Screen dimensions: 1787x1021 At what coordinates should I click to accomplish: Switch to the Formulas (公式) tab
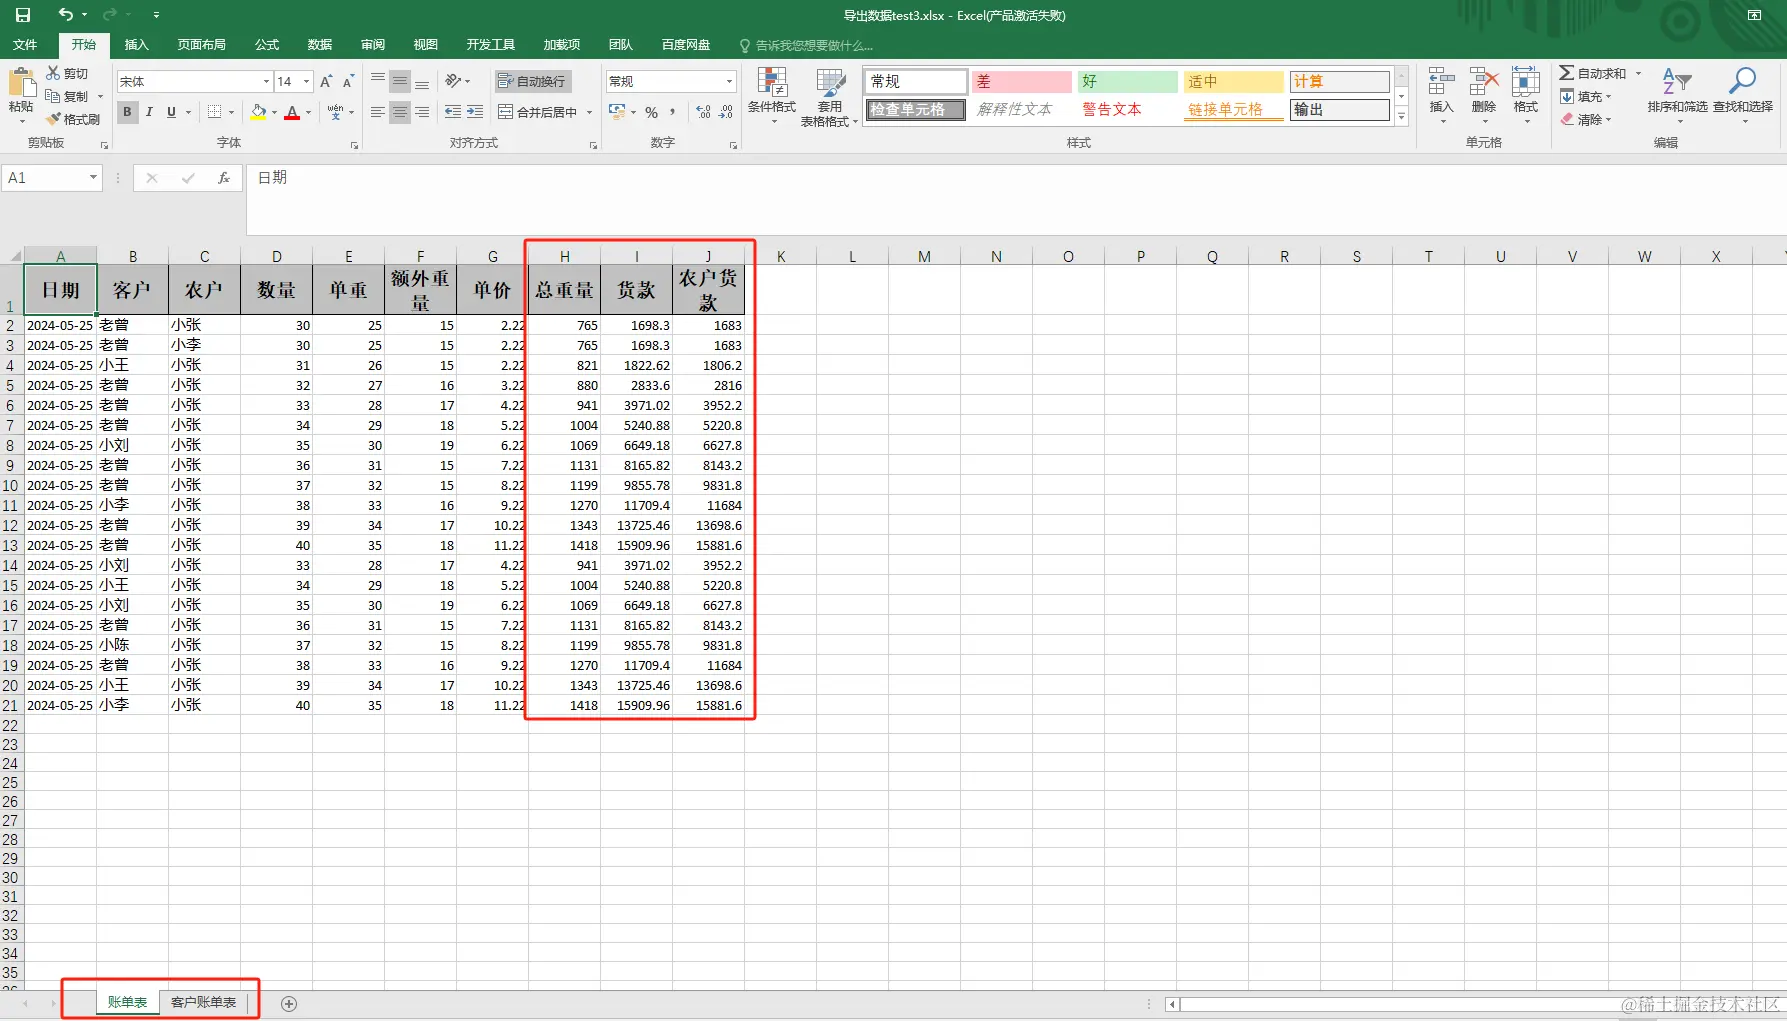[267, 45]
